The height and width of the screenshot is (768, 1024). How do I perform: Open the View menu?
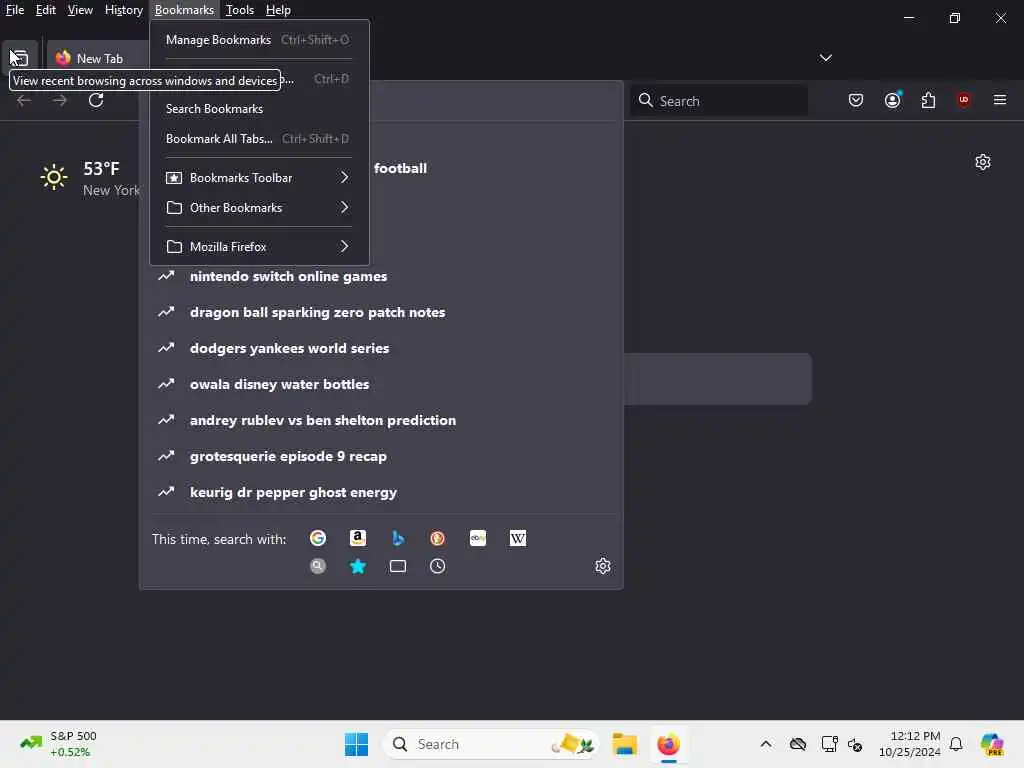(80, 10)
